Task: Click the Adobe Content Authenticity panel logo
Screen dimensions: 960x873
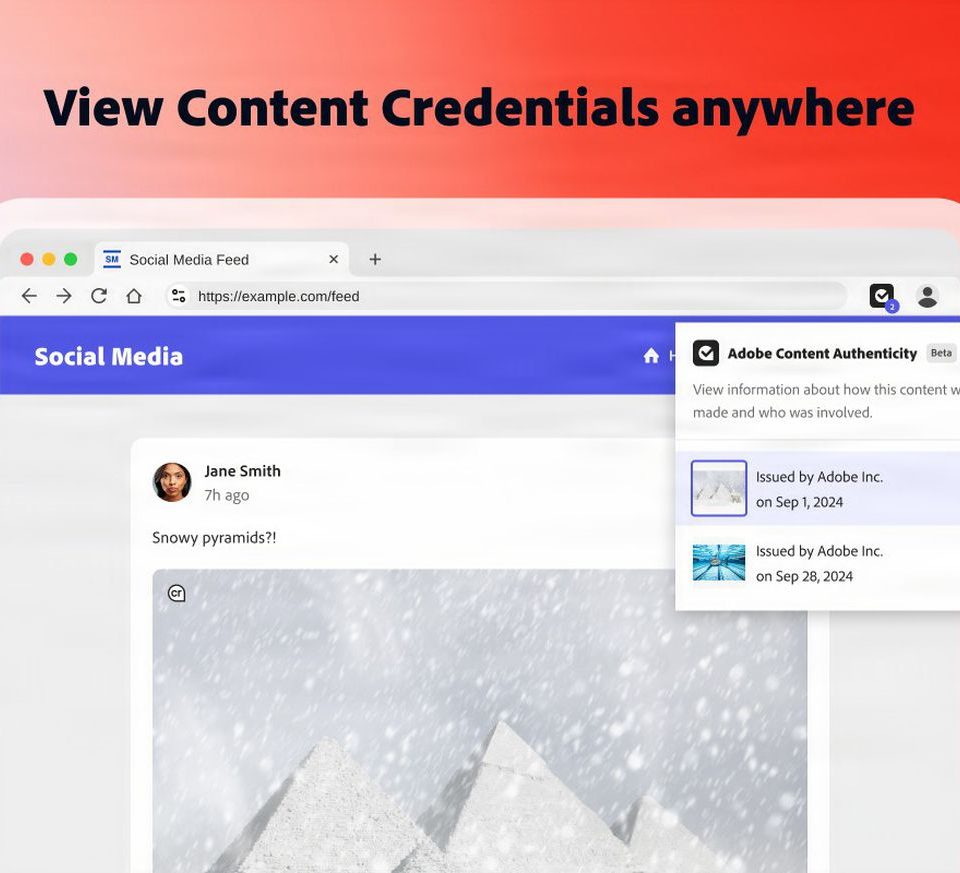Action: point(706,353)
